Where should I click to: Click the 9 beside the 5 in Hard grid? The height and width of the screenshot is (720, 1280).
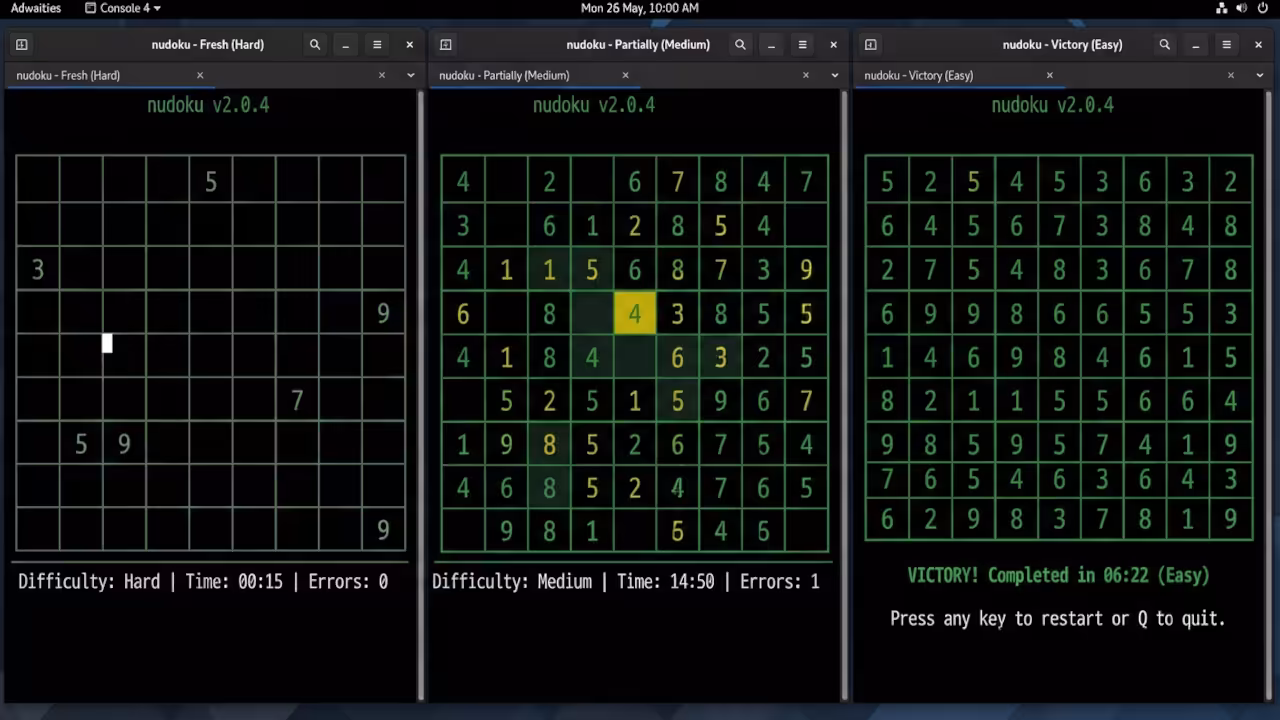(x=124, y=443)
